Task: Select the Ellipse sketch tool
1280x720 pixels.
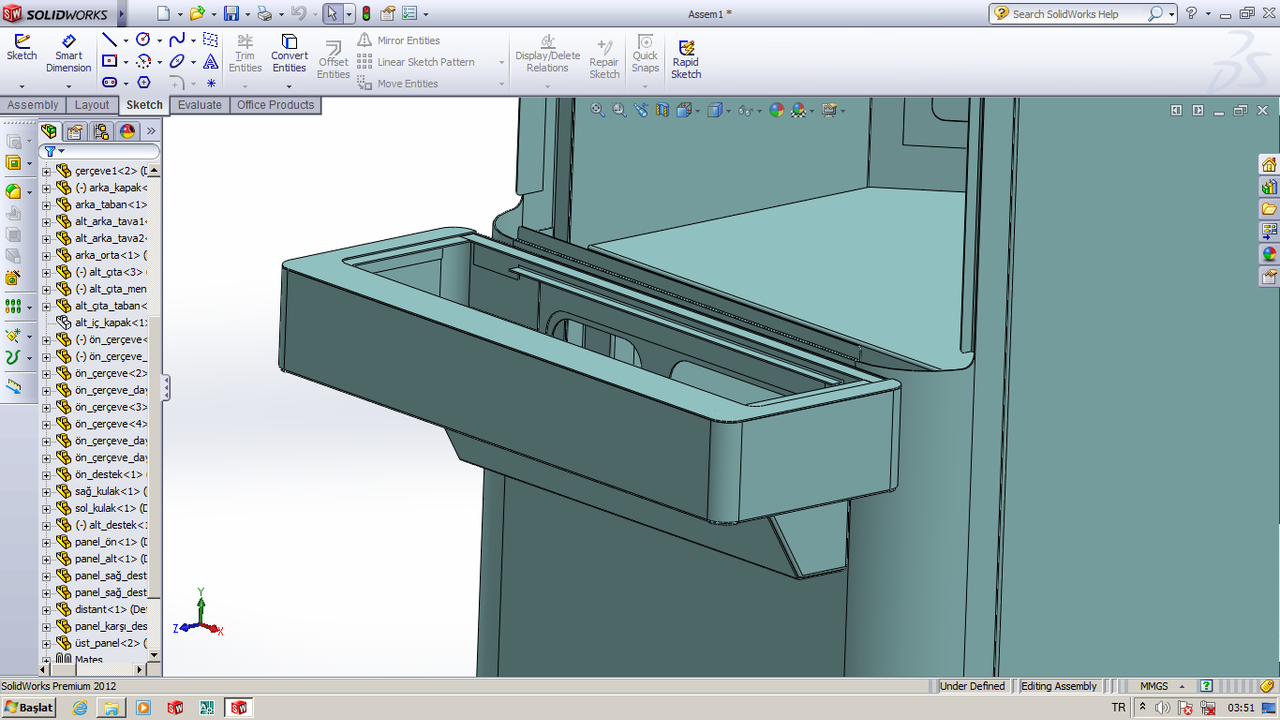Action: click(177, 62)
